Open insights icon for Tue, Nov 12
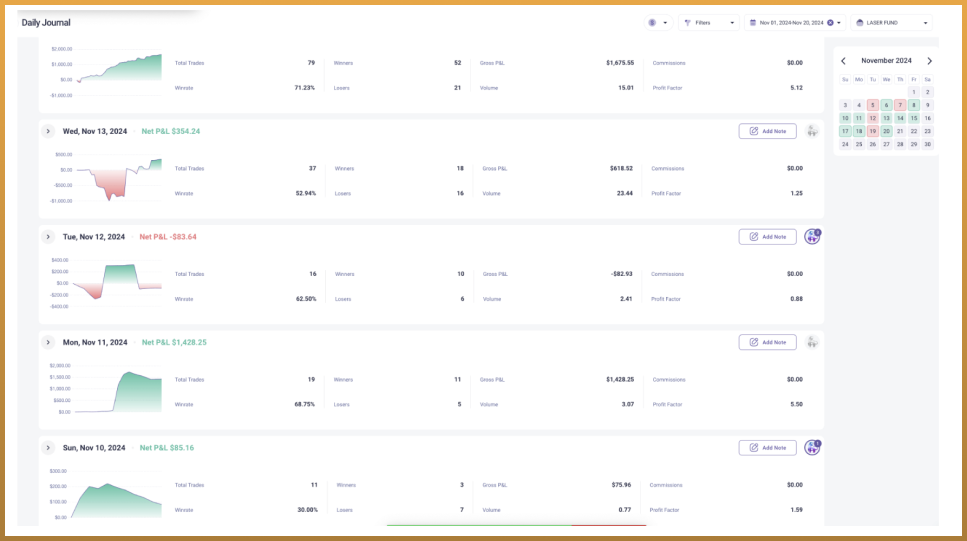 [812, 237]
